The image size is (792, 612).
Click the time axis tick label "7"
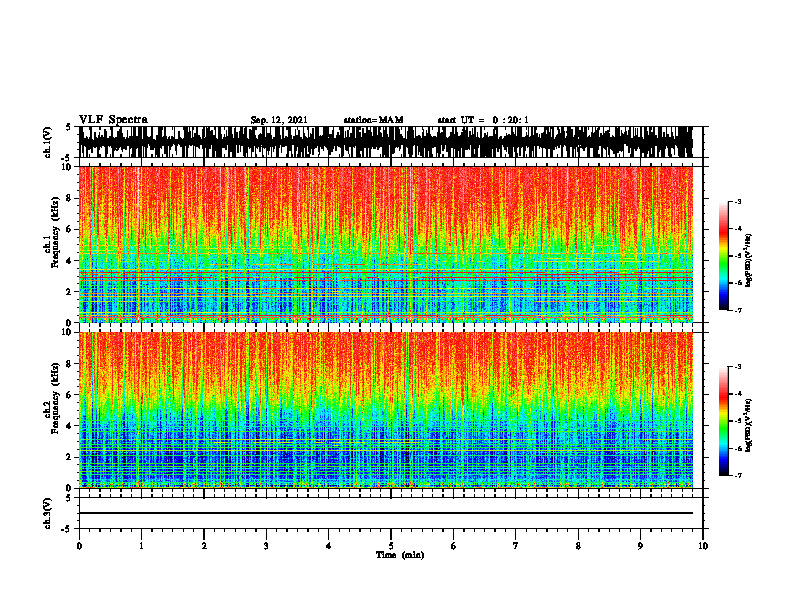pyautogui.click(x=516, y=546)
